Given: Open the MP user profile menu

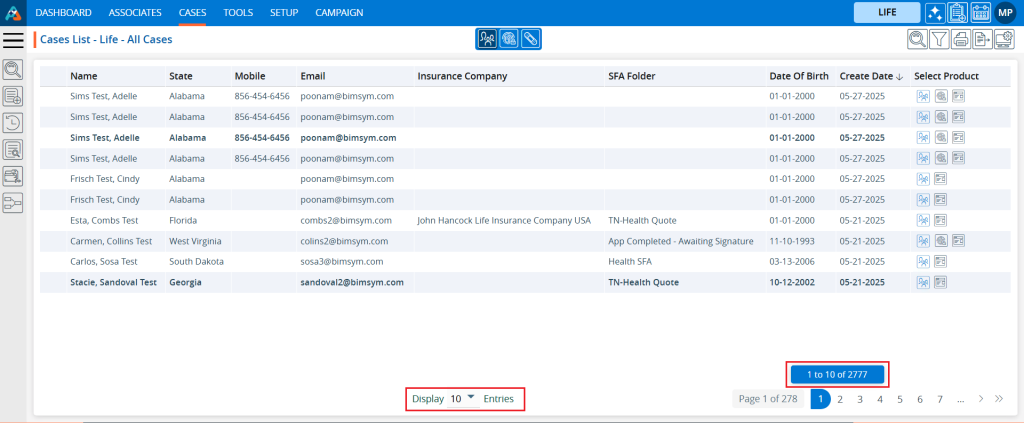Looking at the screenshot, I should pyautogui.click(x=1005, y=12).
